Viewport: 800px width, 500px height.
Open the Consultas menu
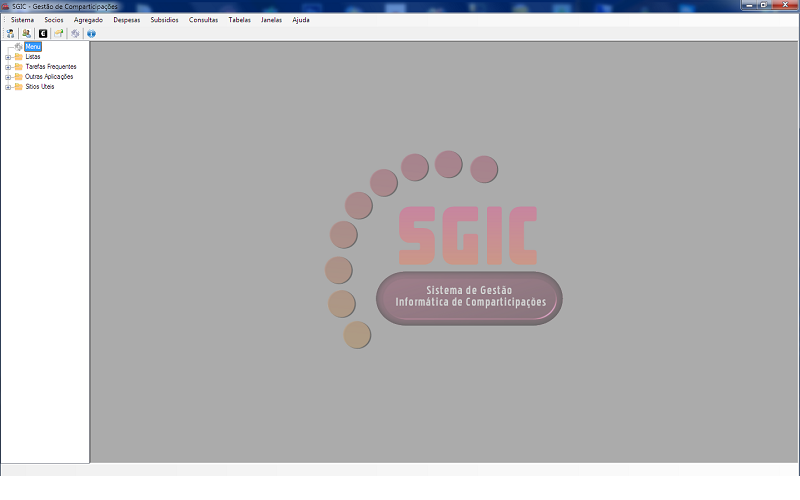coord(203,20)
